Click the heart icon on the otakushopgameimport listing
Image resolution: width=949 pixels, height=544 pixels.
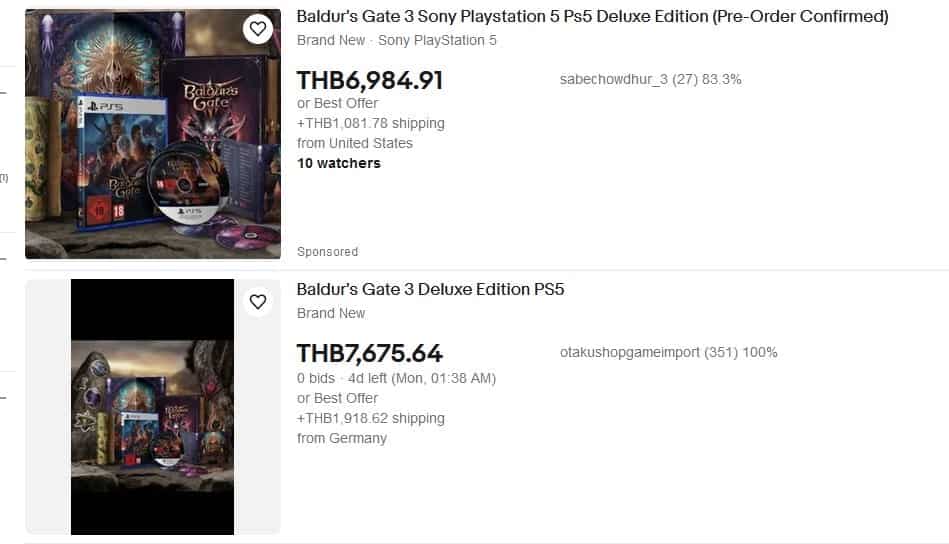[x=258, y=301]
